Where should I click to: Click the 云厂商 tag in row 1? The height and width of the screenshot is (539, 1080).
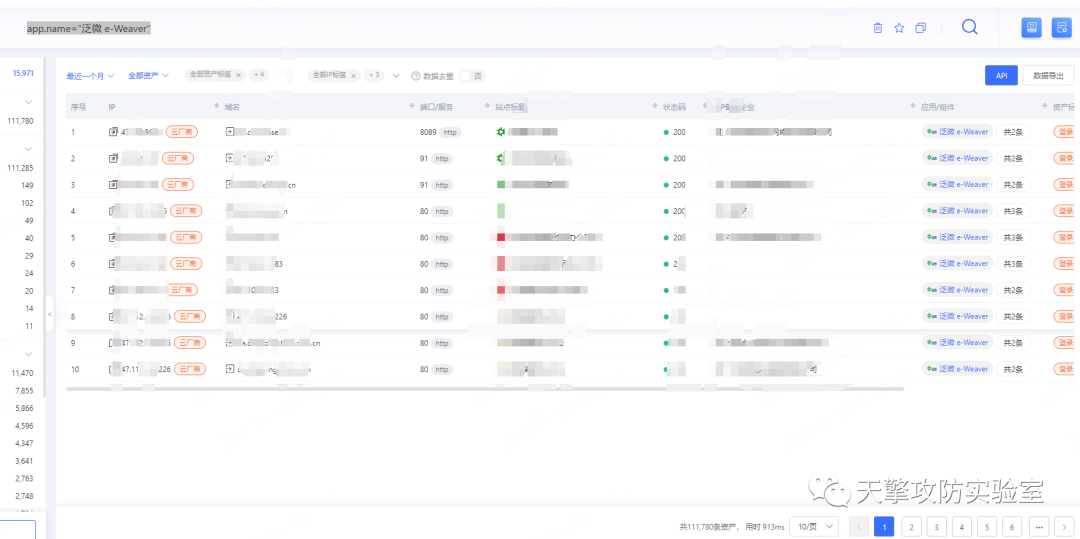tap(181, 131)
